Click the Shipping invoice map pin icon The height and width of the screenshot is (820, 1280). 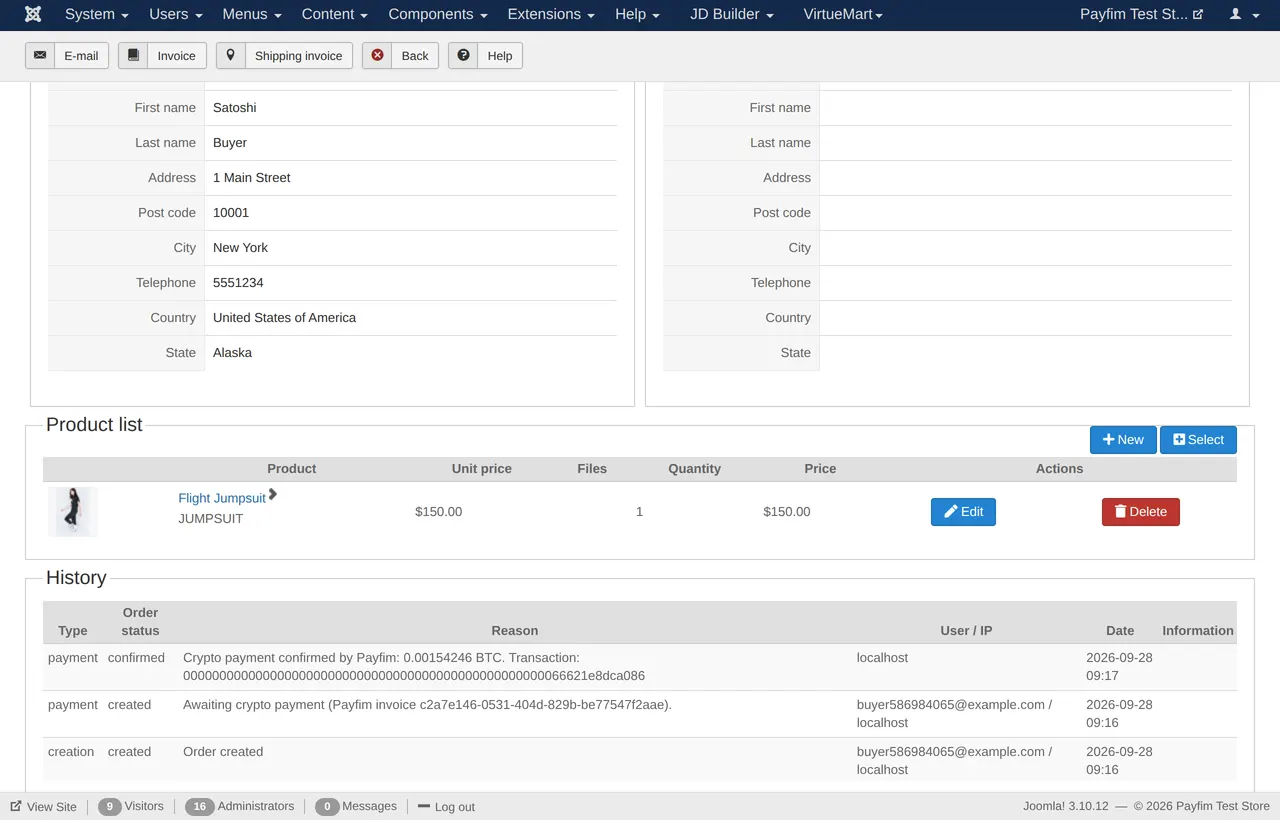tap(231, 55)
